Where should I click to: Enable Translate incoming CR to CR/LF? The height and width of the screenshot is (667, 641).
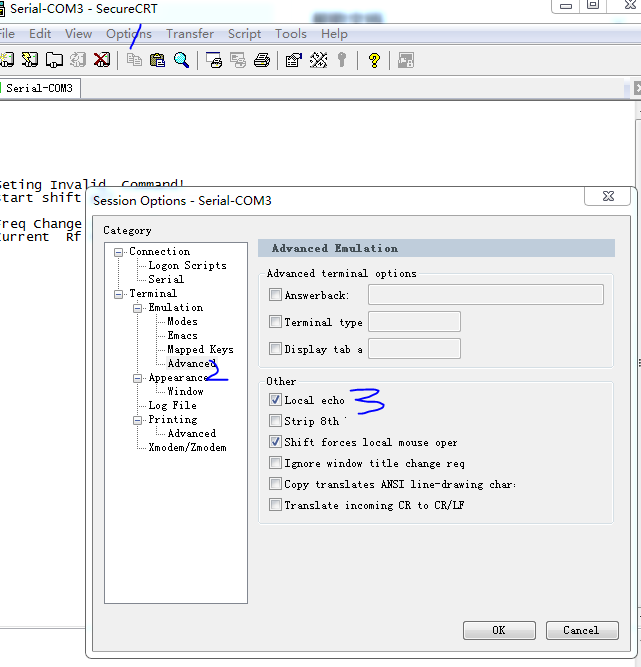click(275, 505)
